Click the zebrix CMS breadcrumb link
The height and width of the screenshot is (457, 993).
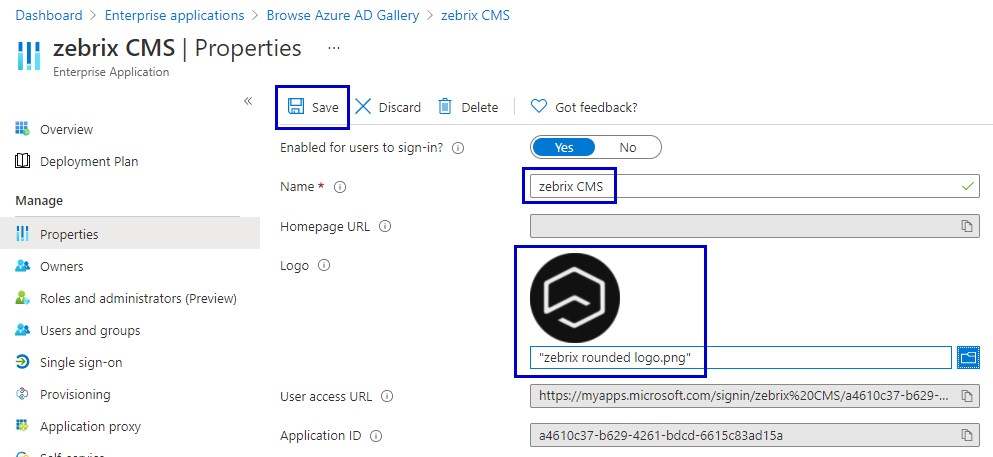[x=475, y=15]
